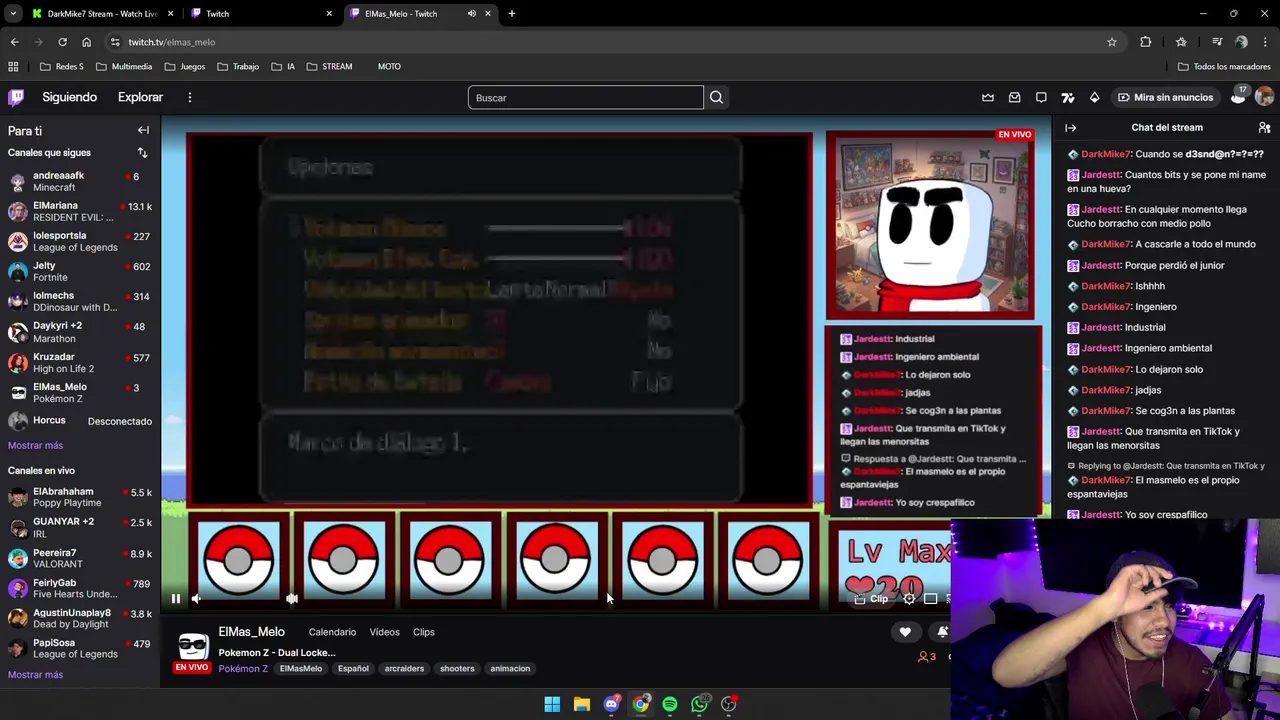Open the chat community users icon
This screenshot has width=1280, height=720.
point(1264,128)
